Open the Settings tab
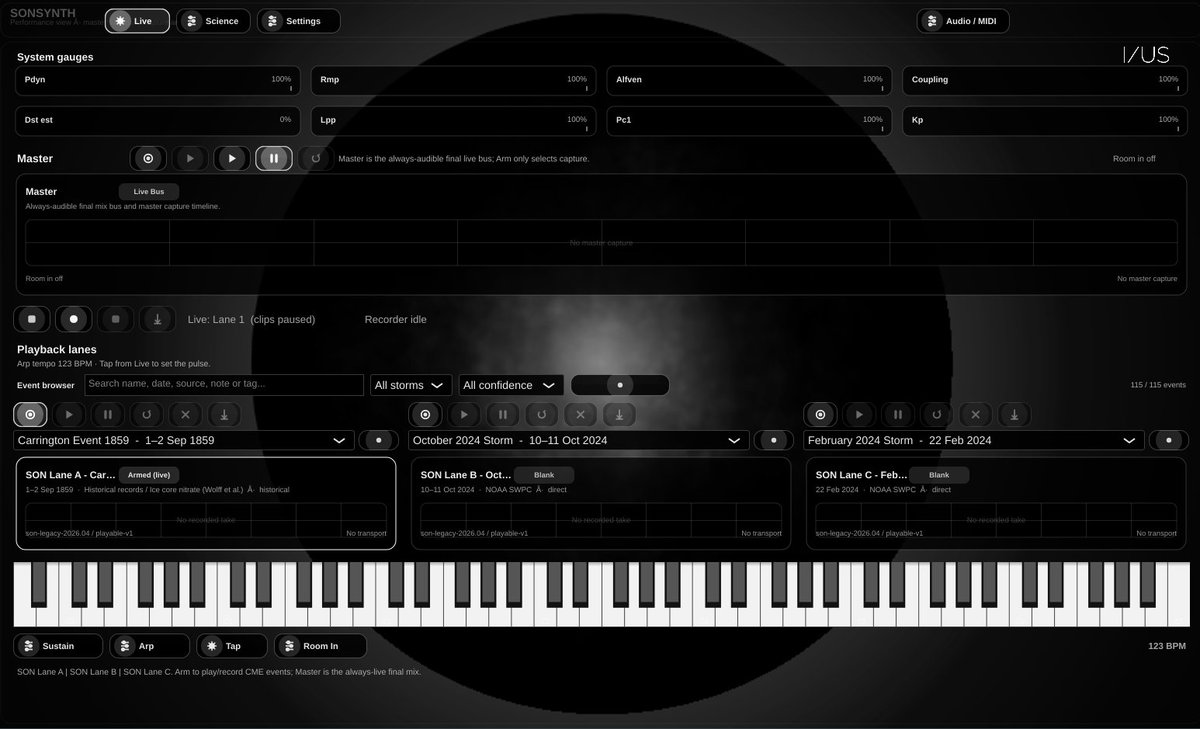This screenshot has width=1200, height=729. [298, 21]
